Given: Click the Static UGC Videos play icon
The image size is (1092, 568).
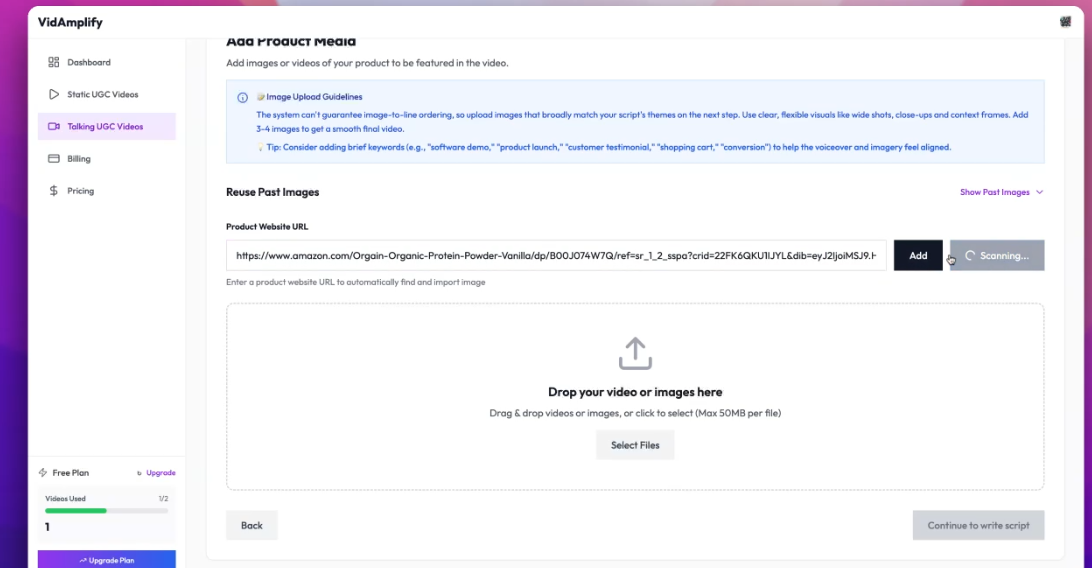Looking at the screenshot, I should [54, 95].
